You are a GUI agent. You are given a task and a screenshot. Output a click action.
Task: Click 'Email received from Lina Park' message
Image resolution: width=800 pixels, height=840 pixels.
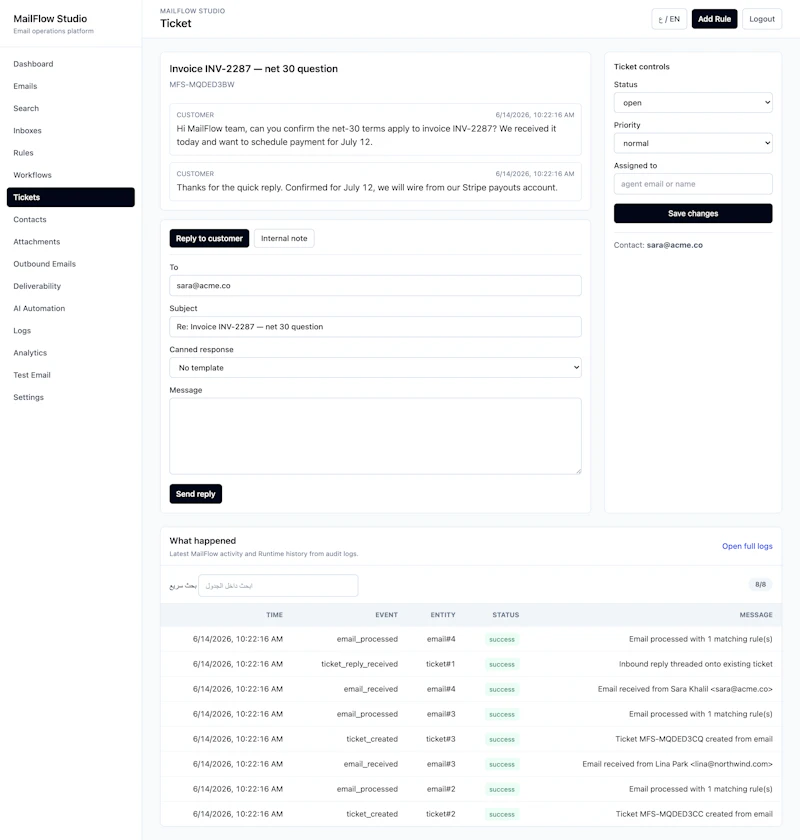pos(677,764)
